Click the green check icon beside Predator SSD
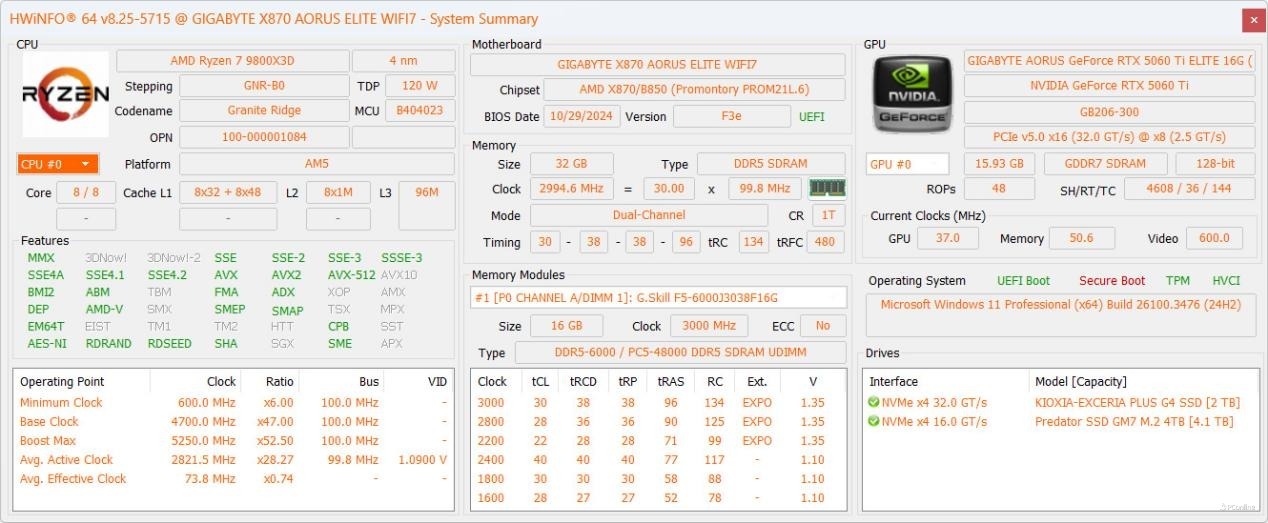 874,421
